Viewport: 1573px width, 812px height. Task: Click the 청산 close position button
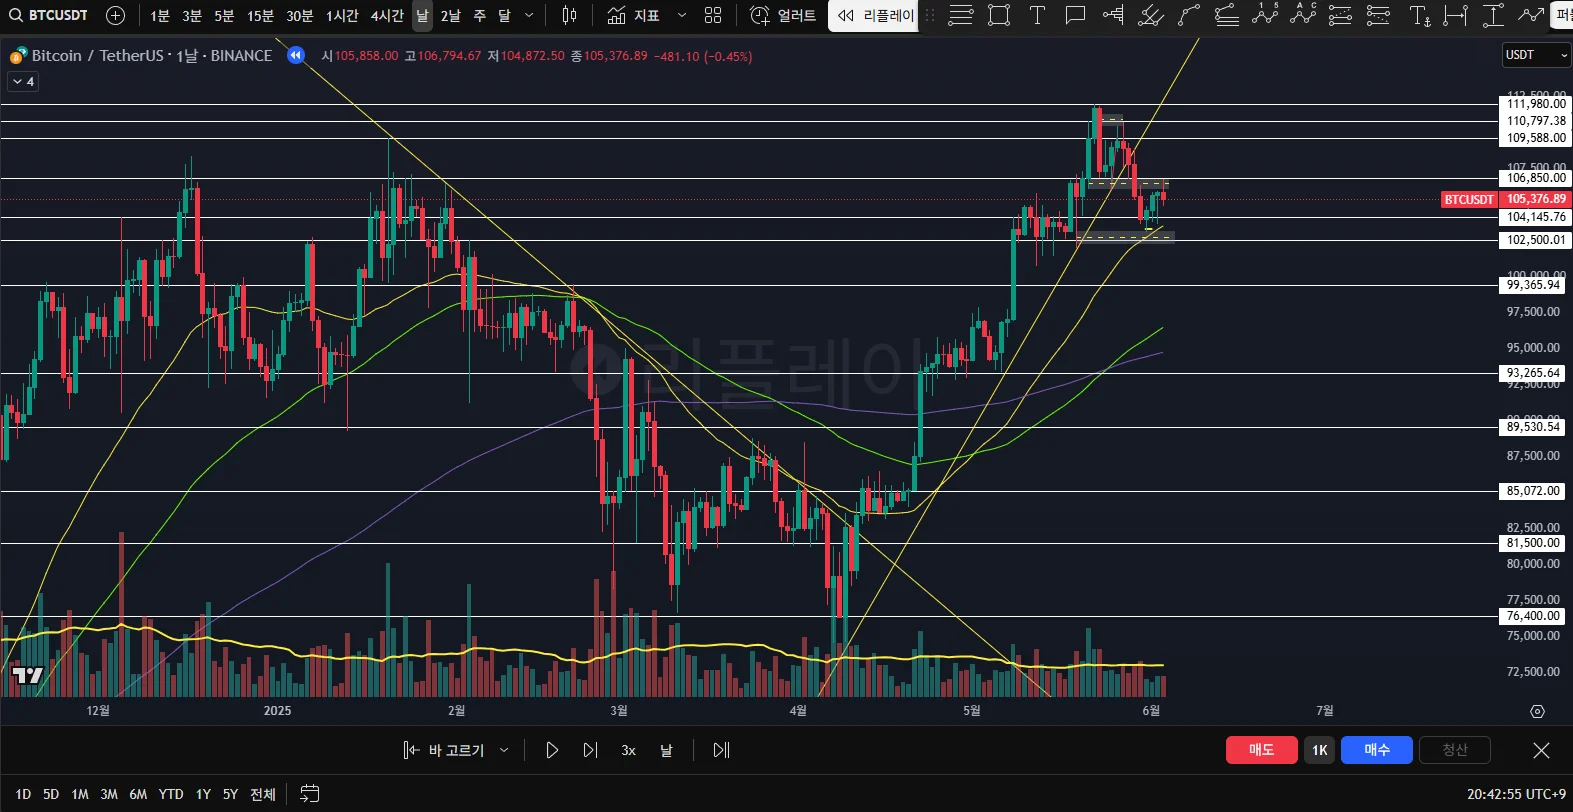click(x=1455, y=750)
